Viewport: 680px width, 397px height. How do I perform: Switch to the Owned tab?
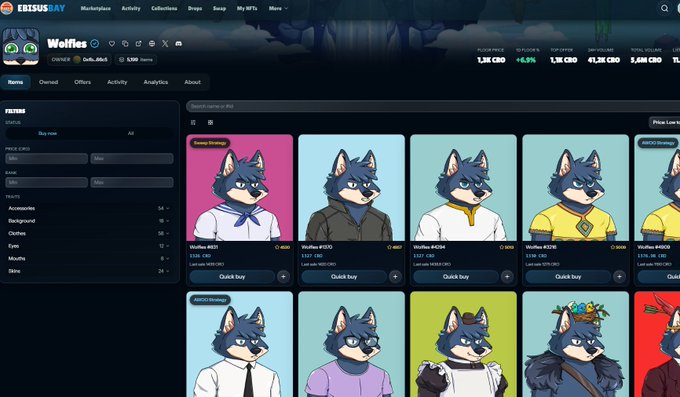(x=48, y=82)
